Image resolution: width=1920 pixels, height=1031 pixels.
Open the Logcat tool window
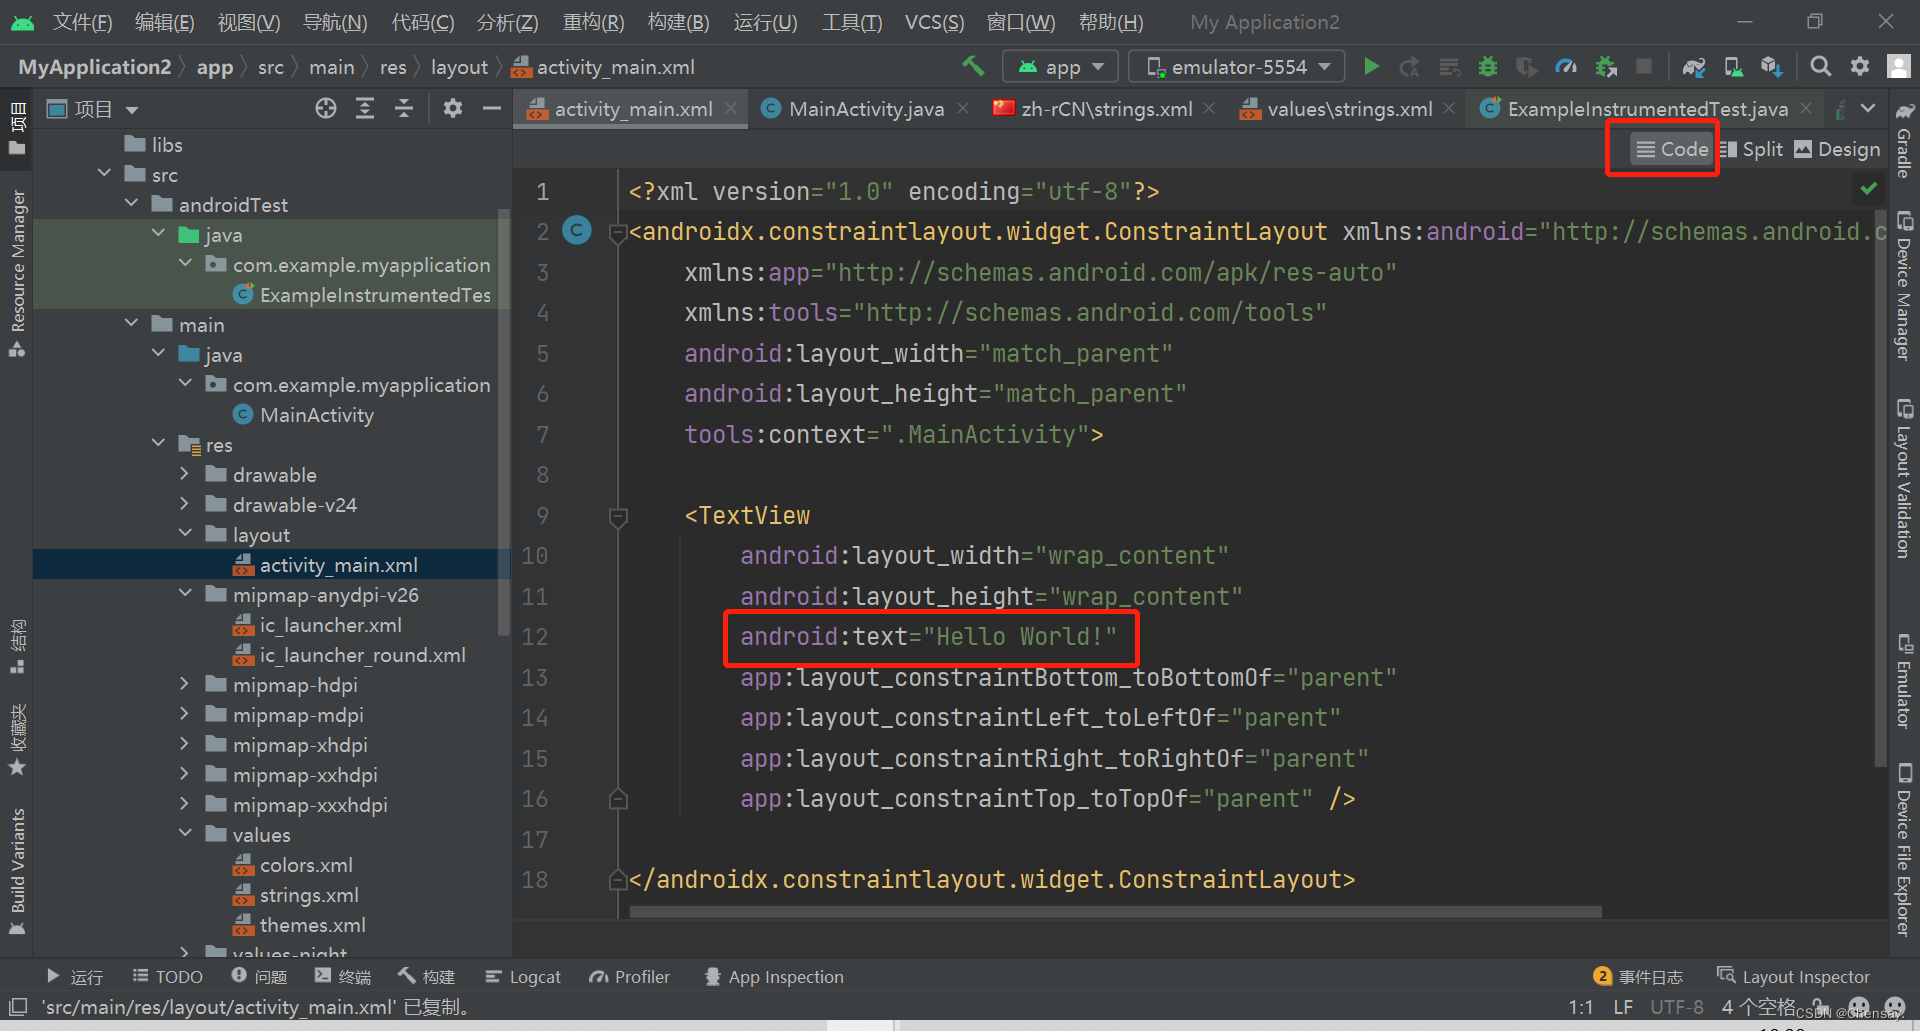pos(523,977)
